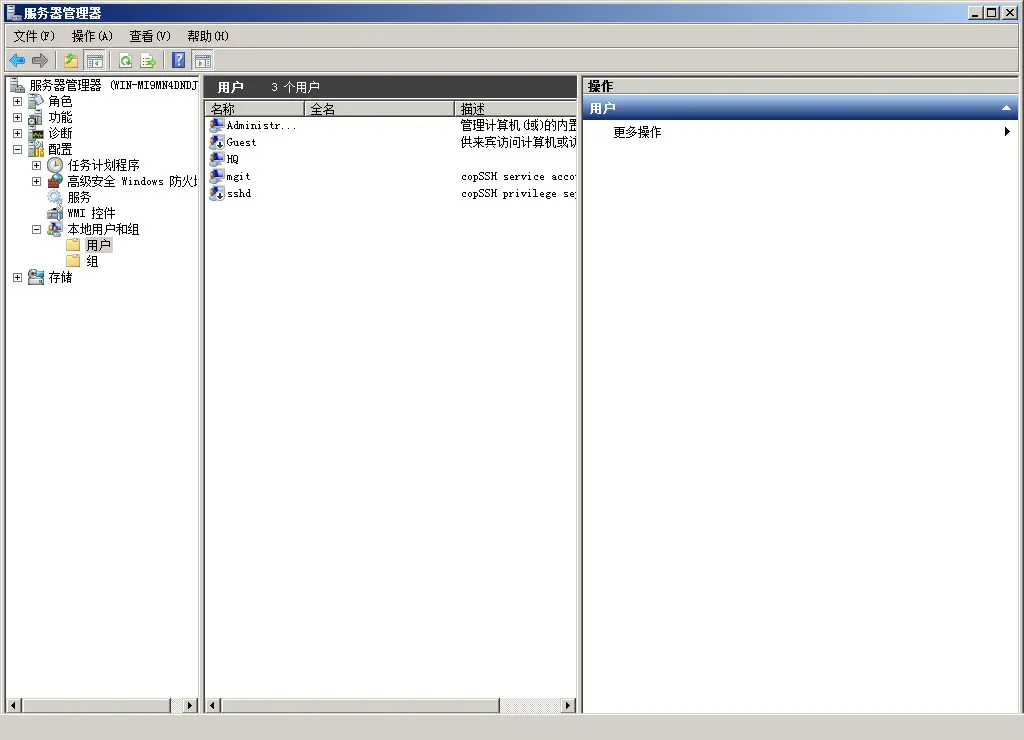Select the Guest user name text

[x=241, y=142]
